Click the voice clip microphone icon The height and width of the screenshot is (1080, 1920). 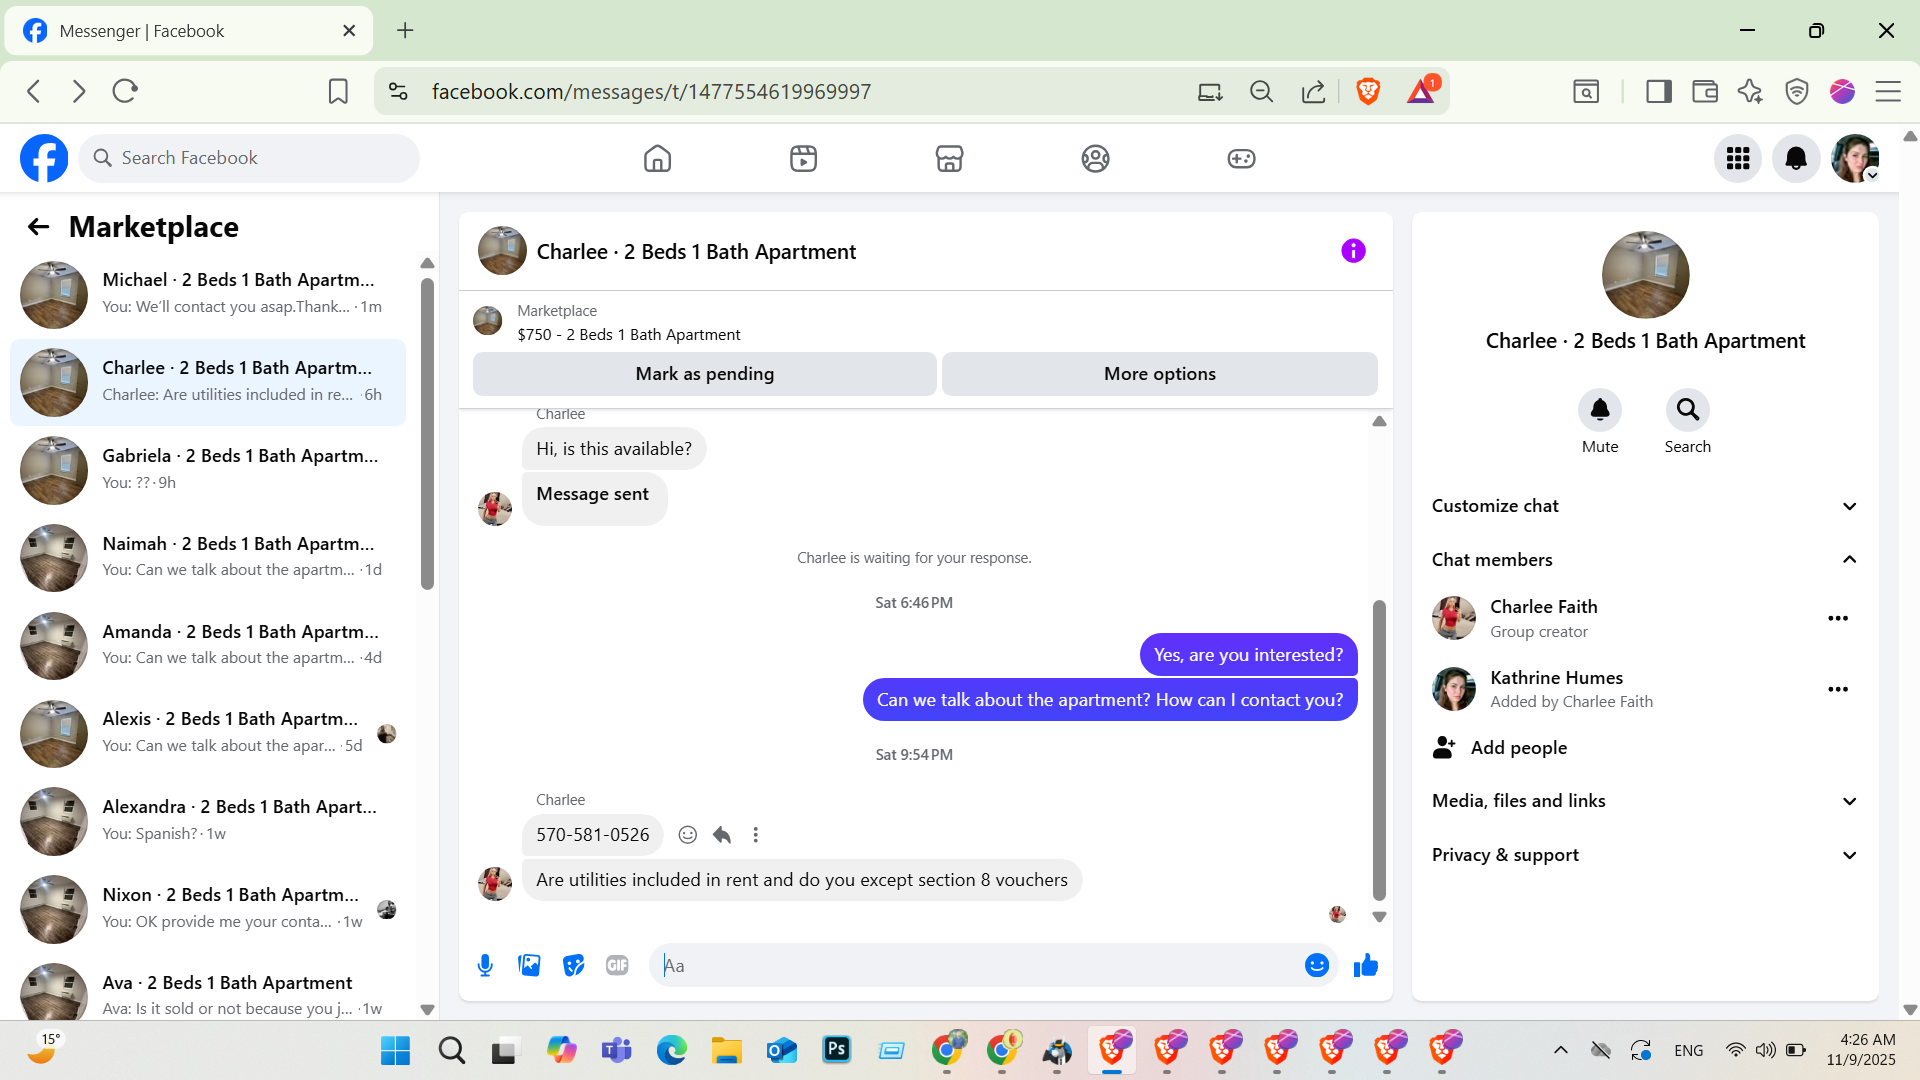485,965
